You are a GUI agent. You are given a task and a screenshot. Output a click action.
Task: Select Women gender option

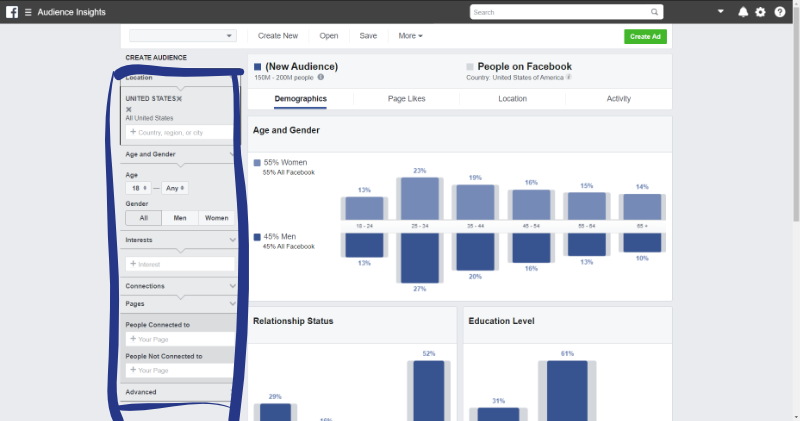point(216,218)
